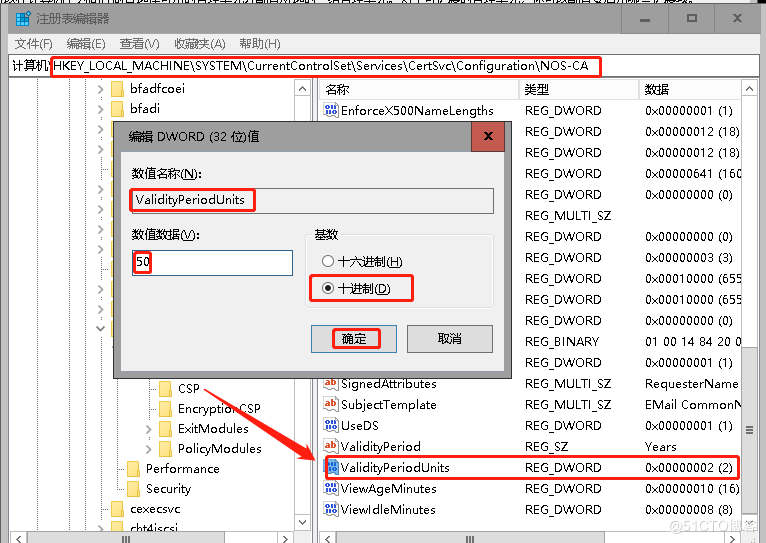Click the EncryptionCSP folder icon
Screen dimensions: 766x543
[166, 409]
